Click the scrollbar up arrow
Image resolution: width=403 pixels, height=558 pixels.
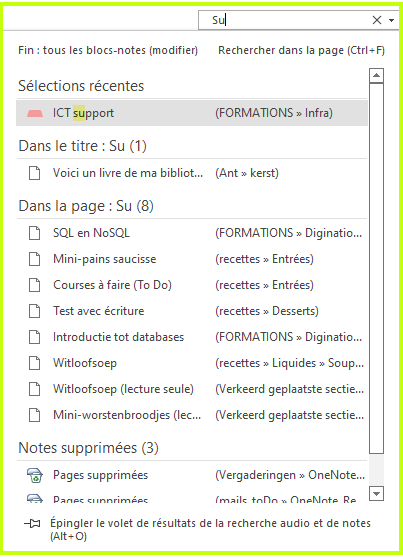point(376,75)
